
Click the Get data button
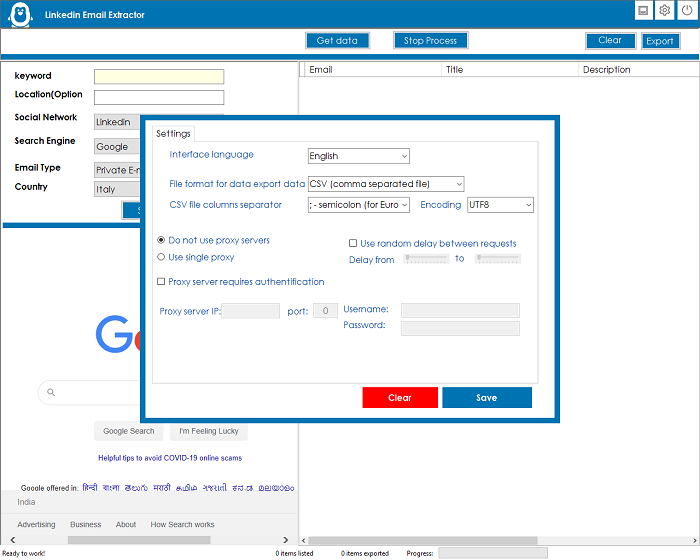[x=337, y=41]
